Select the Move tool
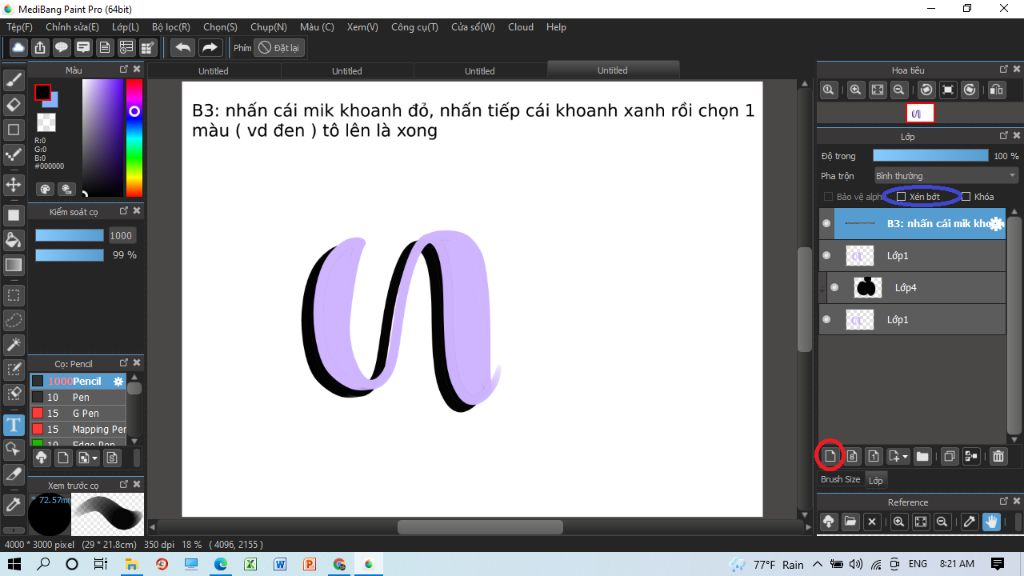The height and width of the screenshot is (576, 1024). click(14, 185)
